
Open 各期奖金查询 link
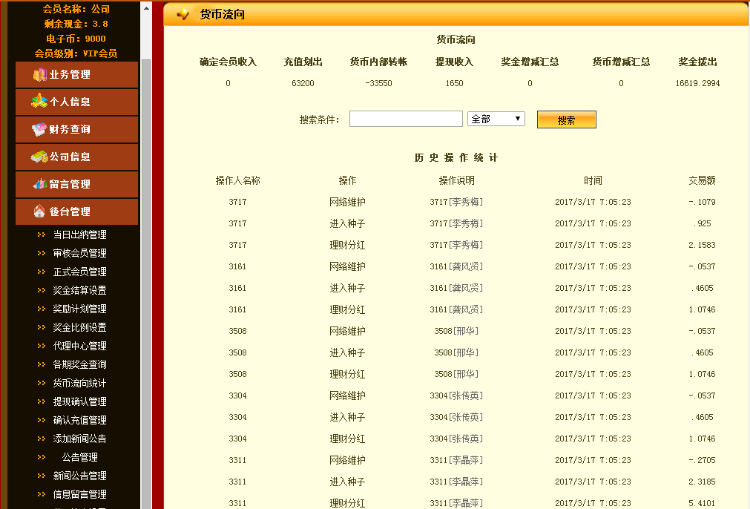point(79,365)
